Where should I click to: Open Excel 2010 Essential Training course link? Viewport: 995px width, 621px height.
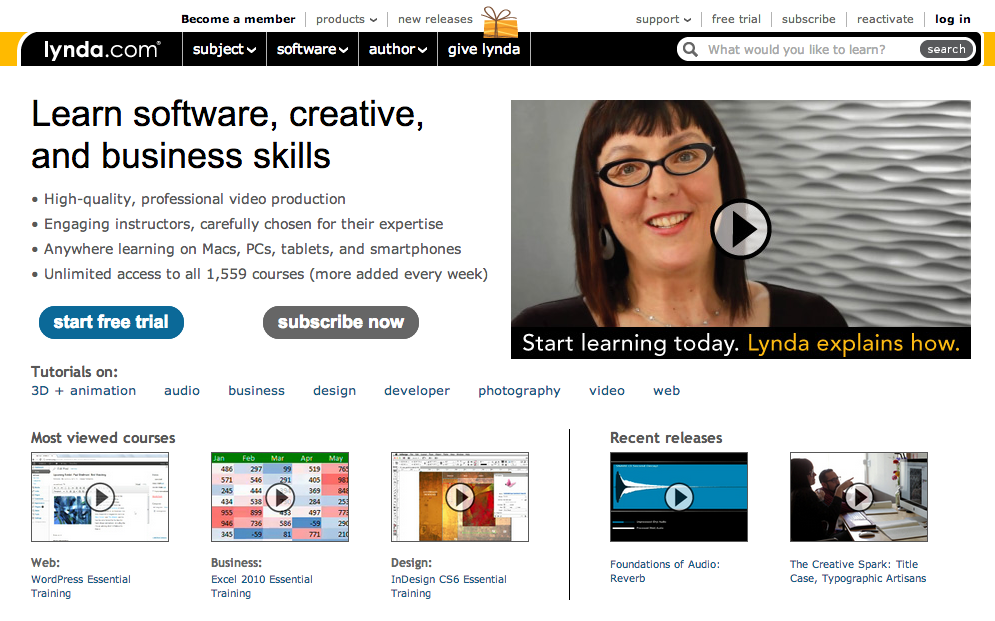click(x=261, y=586)
